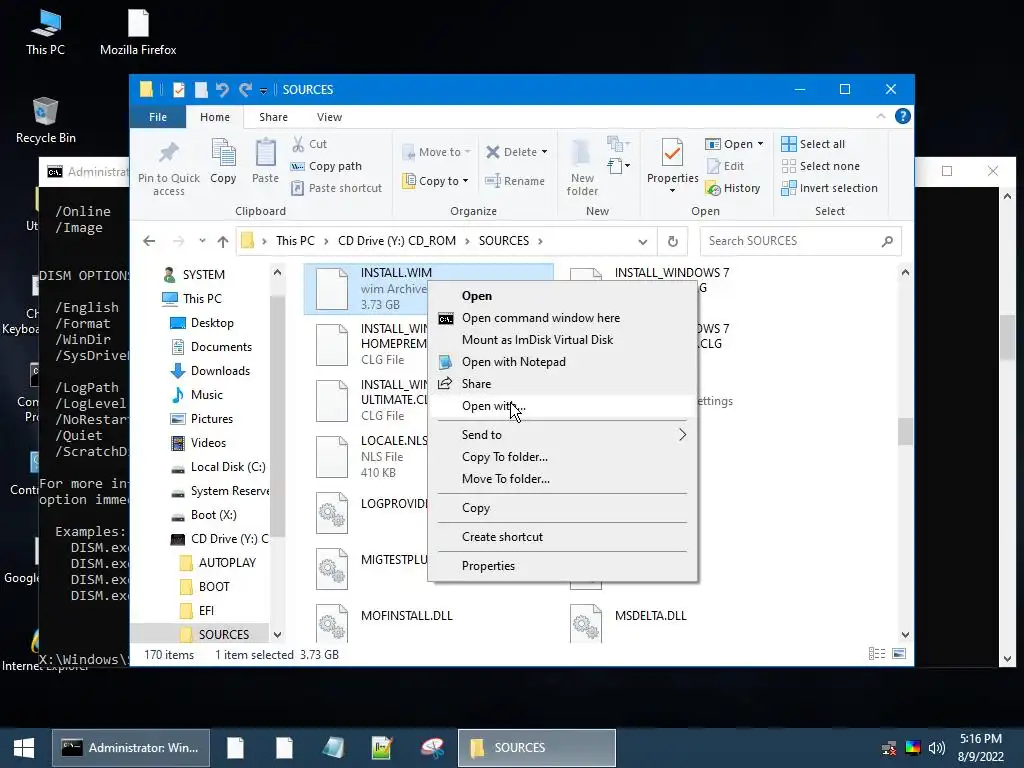Click Pin to Quick access icon
Viewport: 1024px width, 768px height.
point(168,153)
